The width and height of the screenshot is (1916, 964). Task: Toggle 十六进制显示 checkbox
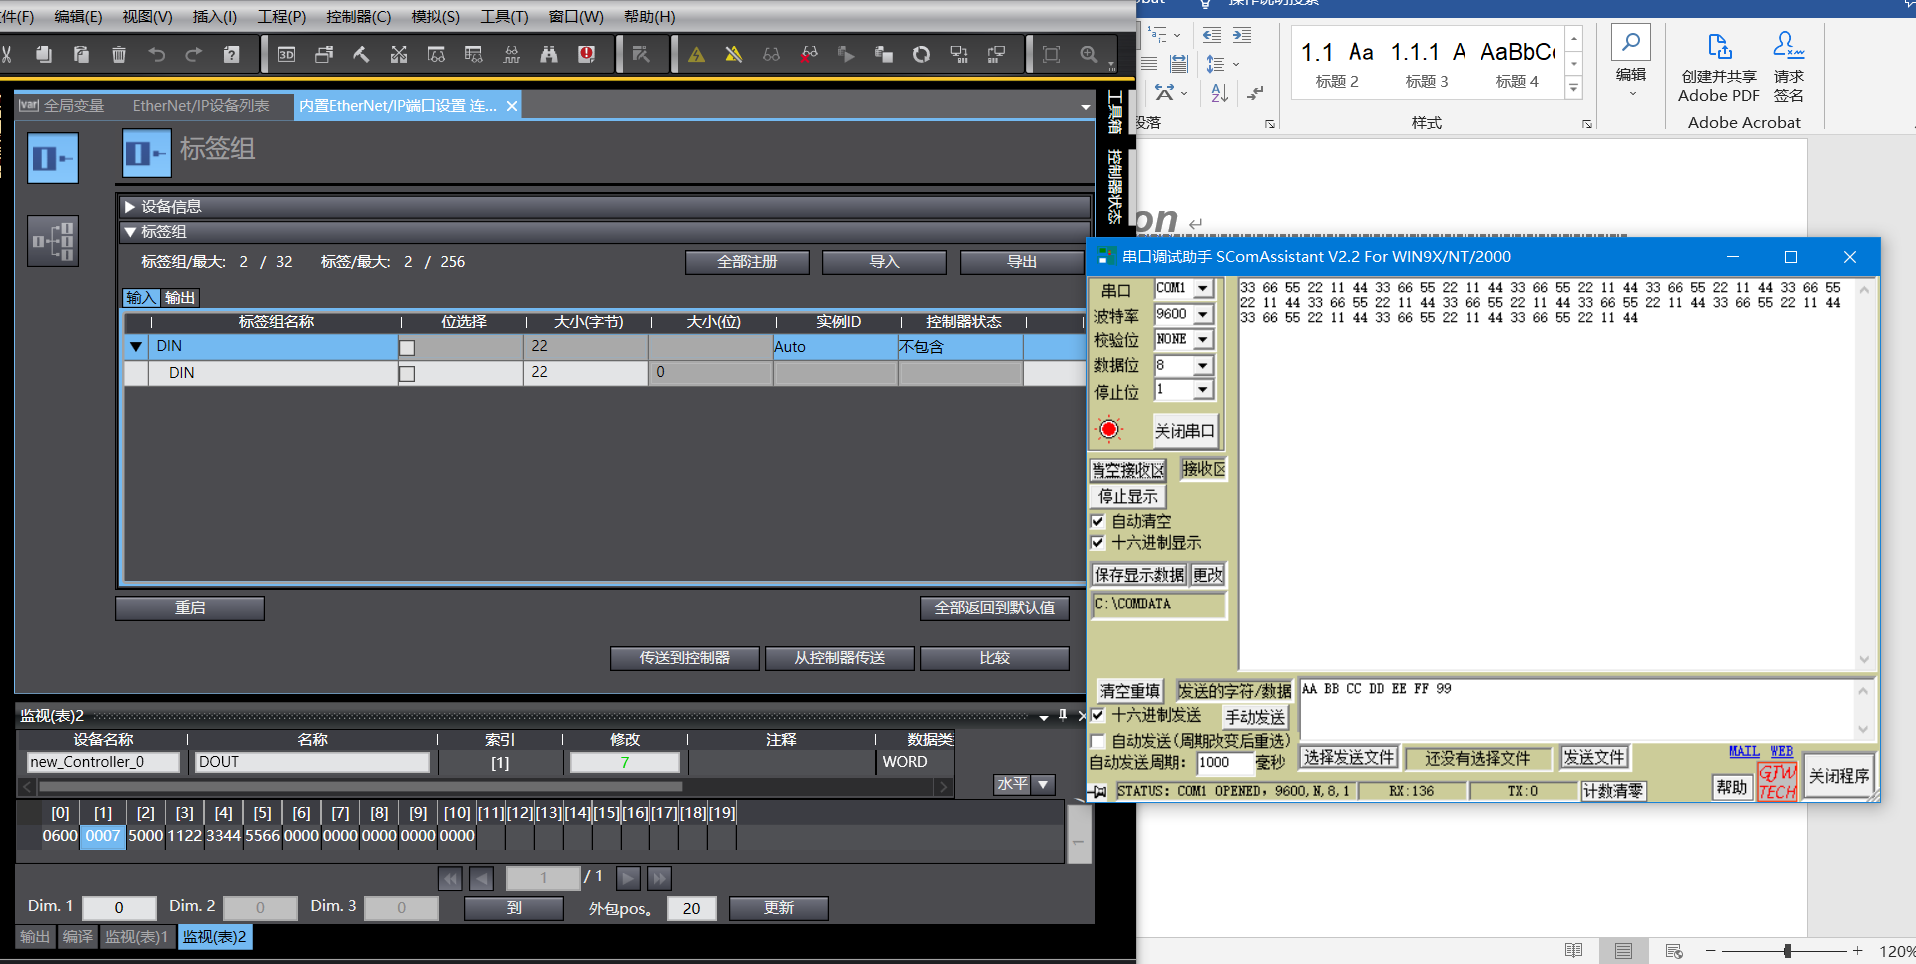(1098, 542)
